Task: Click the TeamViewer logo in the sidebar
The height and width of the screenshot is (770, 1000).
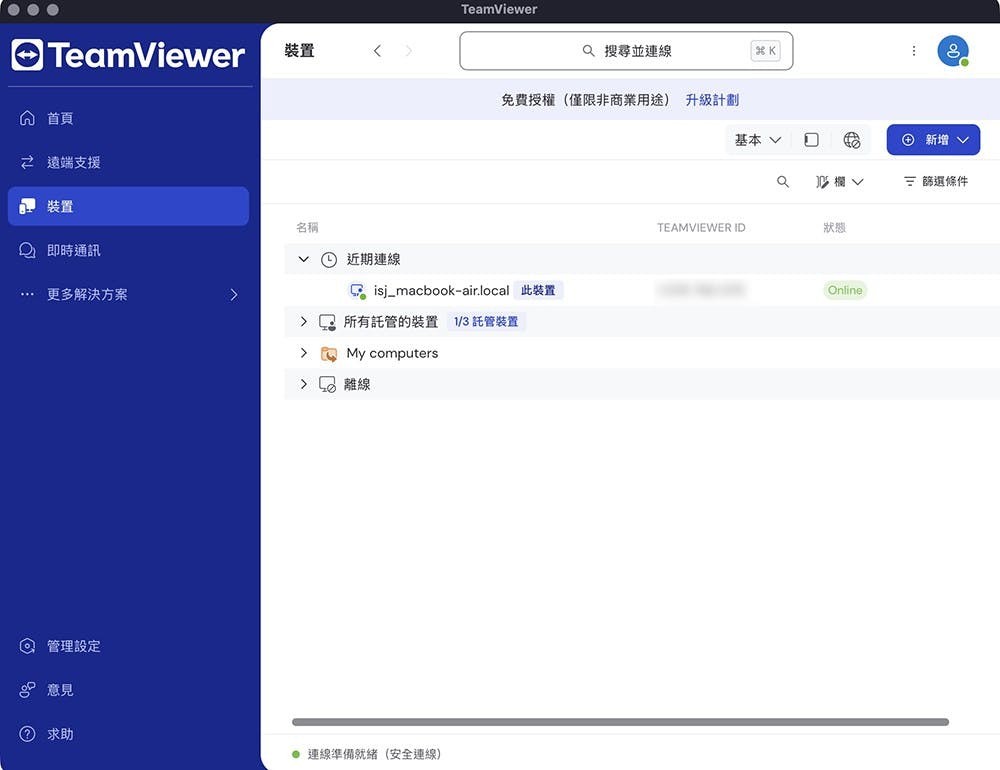Action: (x=128, y=55)
